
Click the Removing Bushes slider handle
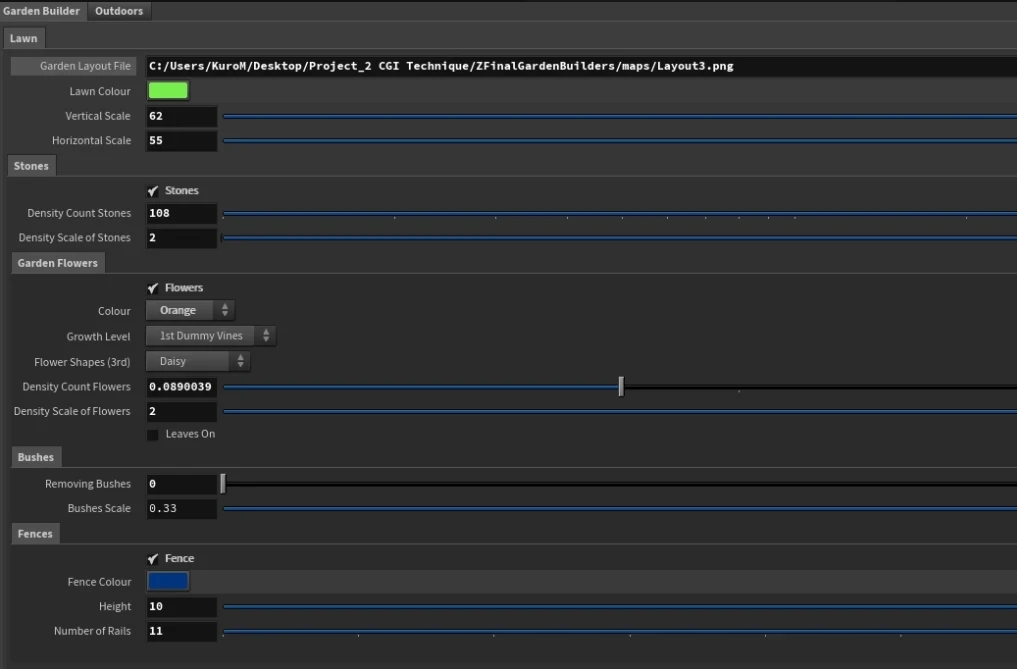point(223,484)
